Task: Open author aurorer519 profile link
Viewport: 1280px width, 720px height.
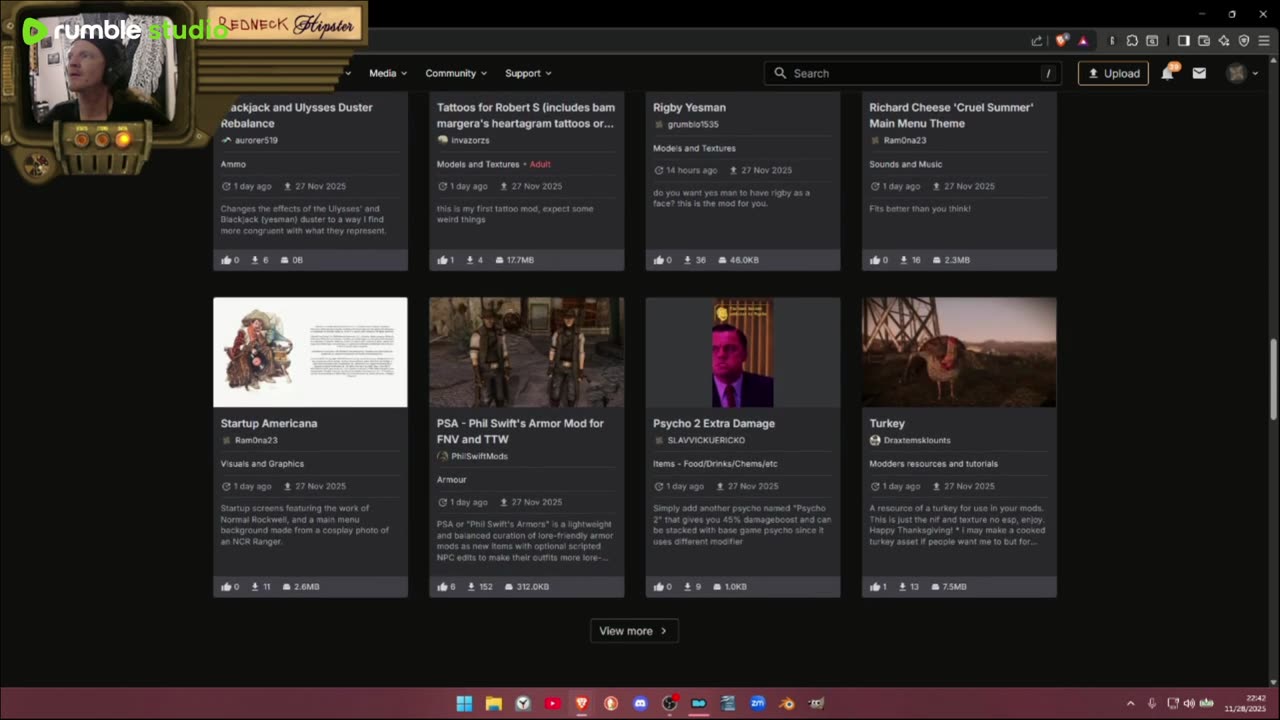Action: [256, 140]
